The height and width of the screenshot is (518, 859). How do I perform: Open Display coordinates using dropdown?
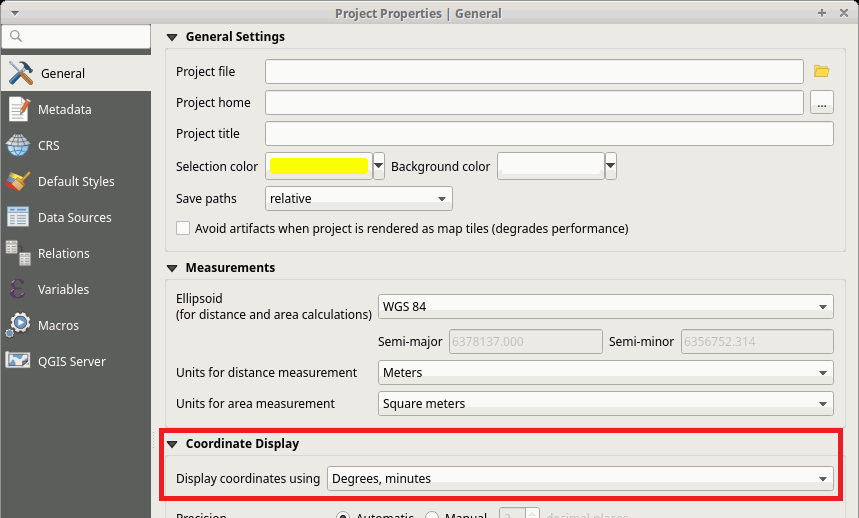[x=580, y=479]
